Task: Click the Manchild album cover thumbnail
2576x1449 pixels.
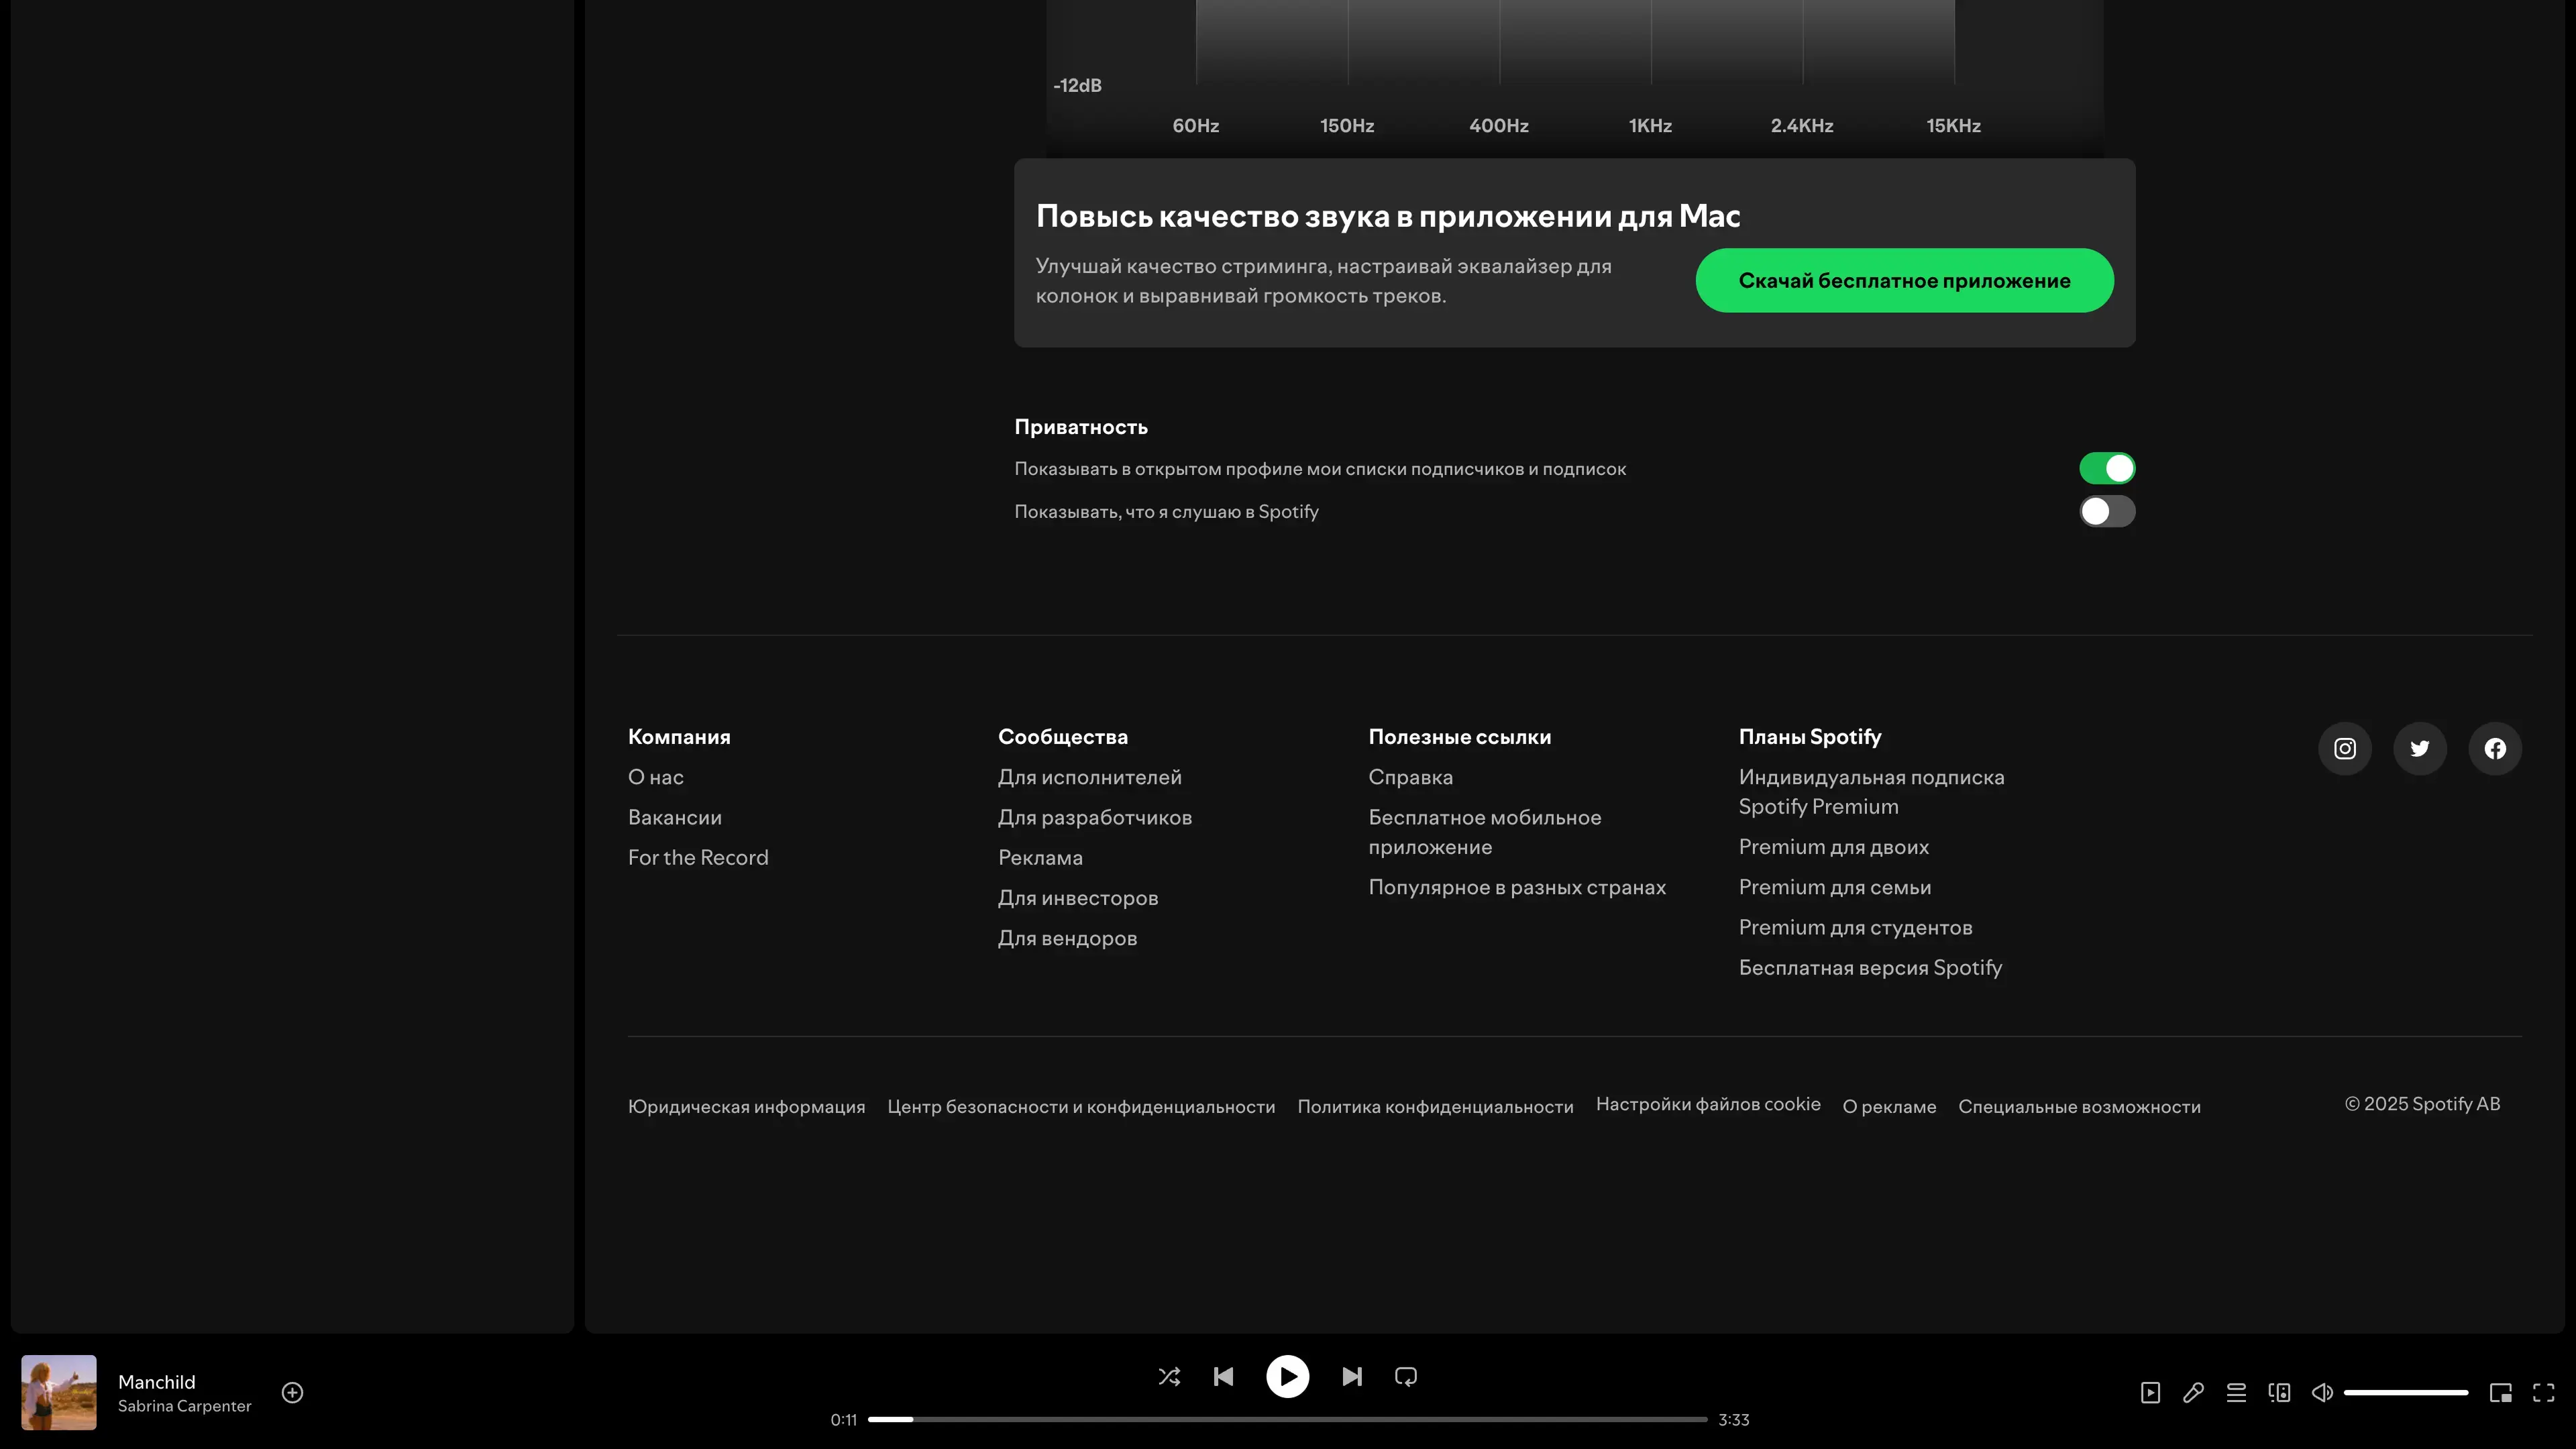Action: tap(59, 1392)
